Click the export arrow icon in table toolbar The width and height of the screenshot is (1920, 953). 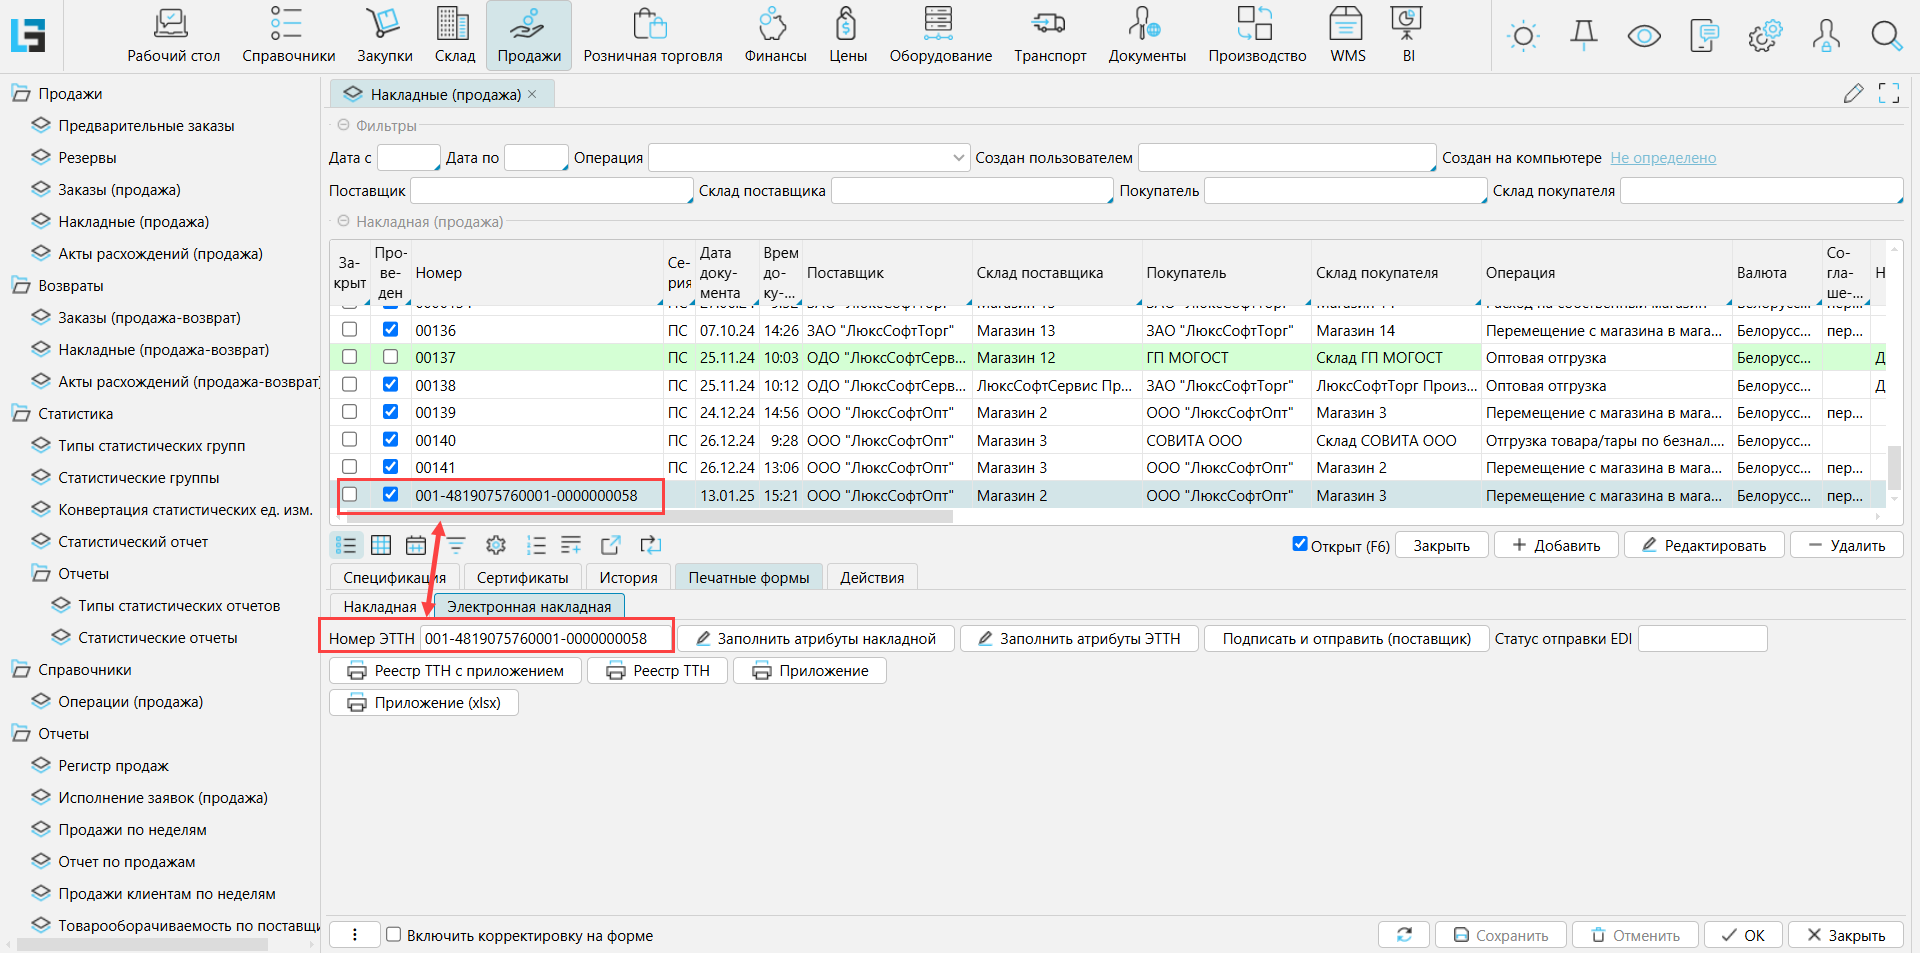click(x=610, y=545)
